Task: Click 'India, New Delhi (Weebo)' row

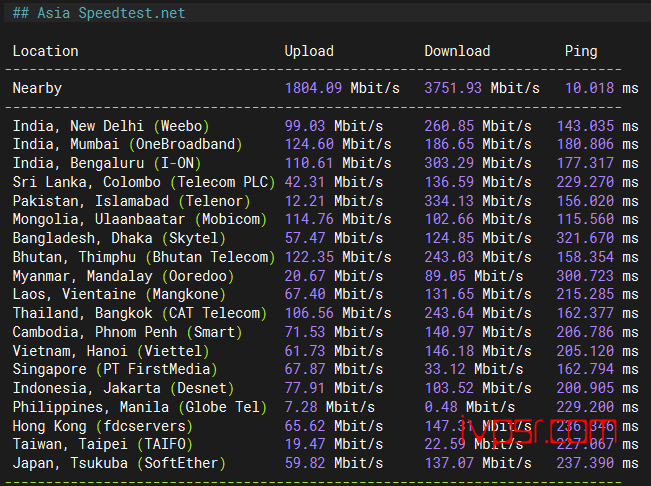Action: tap(111, 126)
